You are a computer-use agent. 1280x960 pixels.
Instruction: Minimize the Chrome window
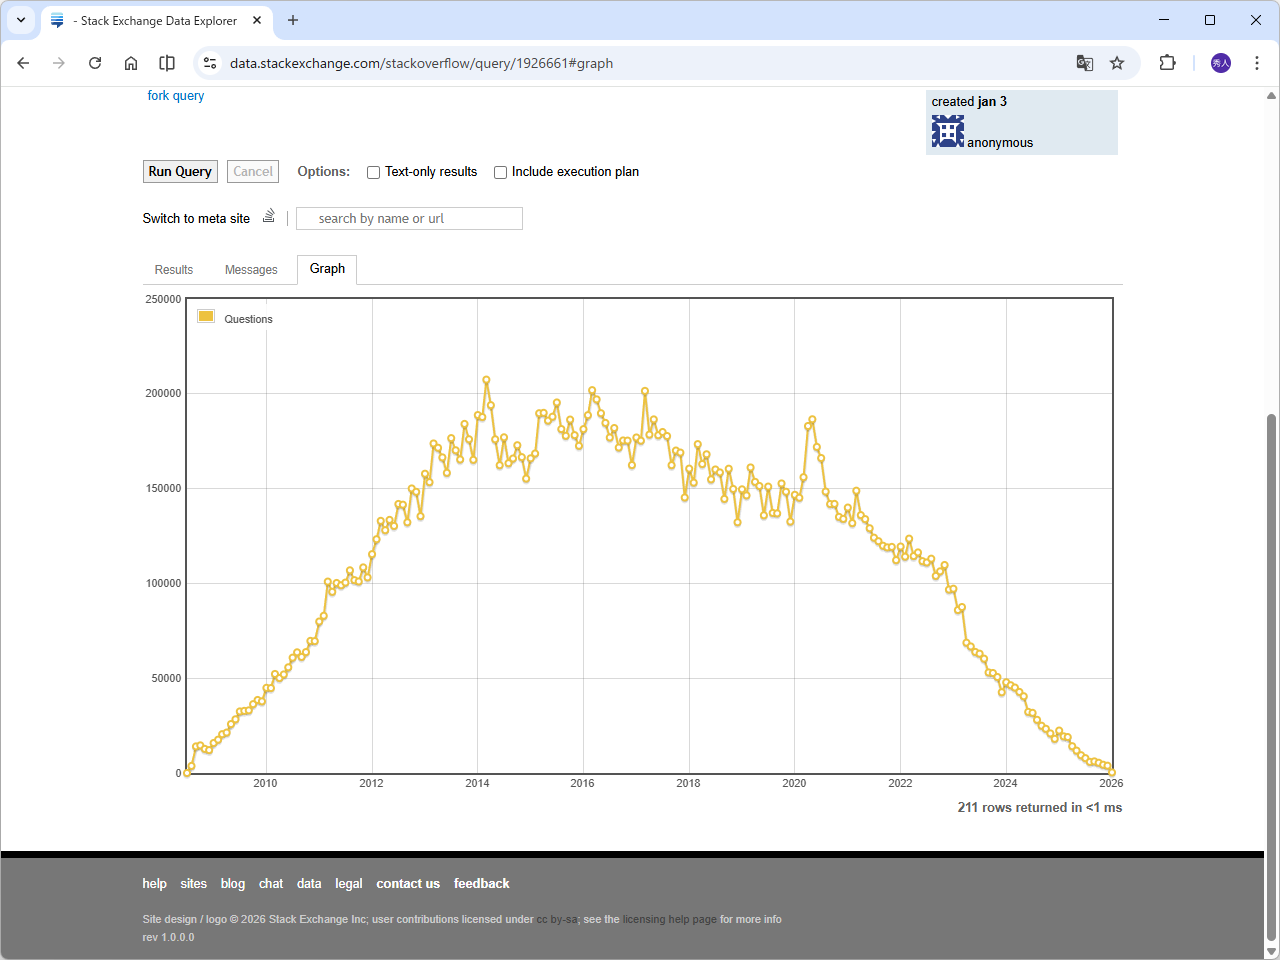[1164, 20]
